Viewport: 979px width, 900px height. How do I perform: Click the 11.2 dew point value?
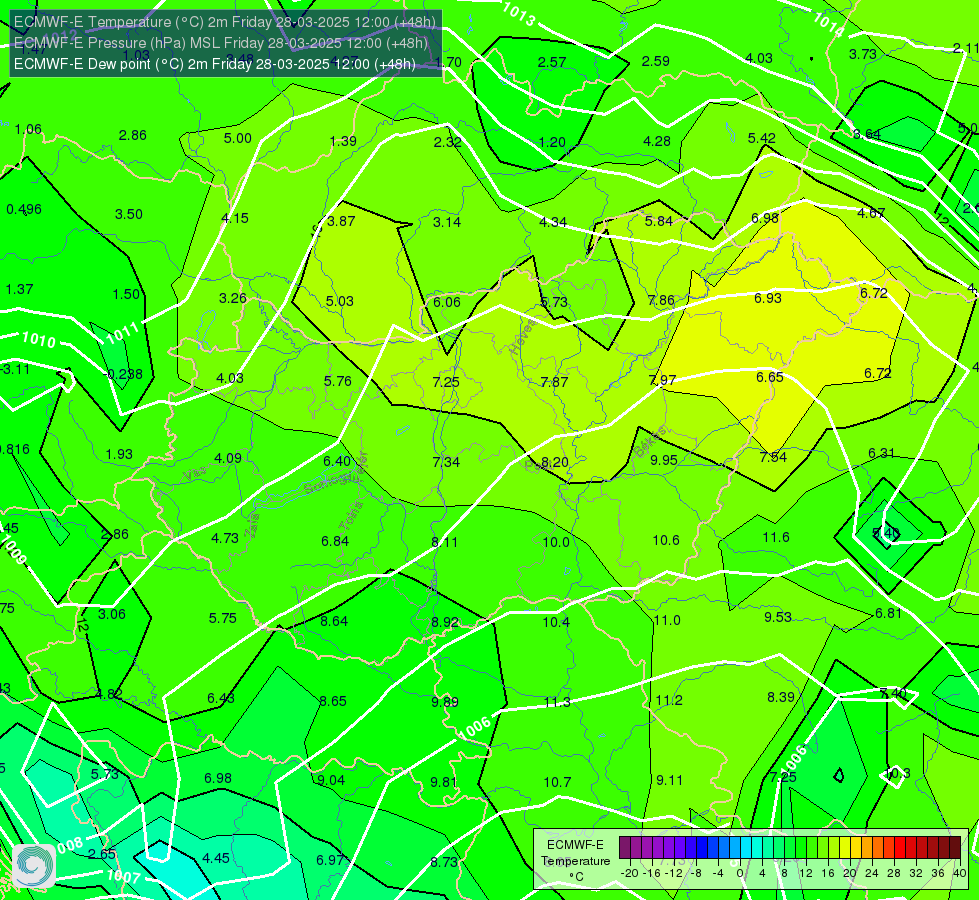[669, 701]
